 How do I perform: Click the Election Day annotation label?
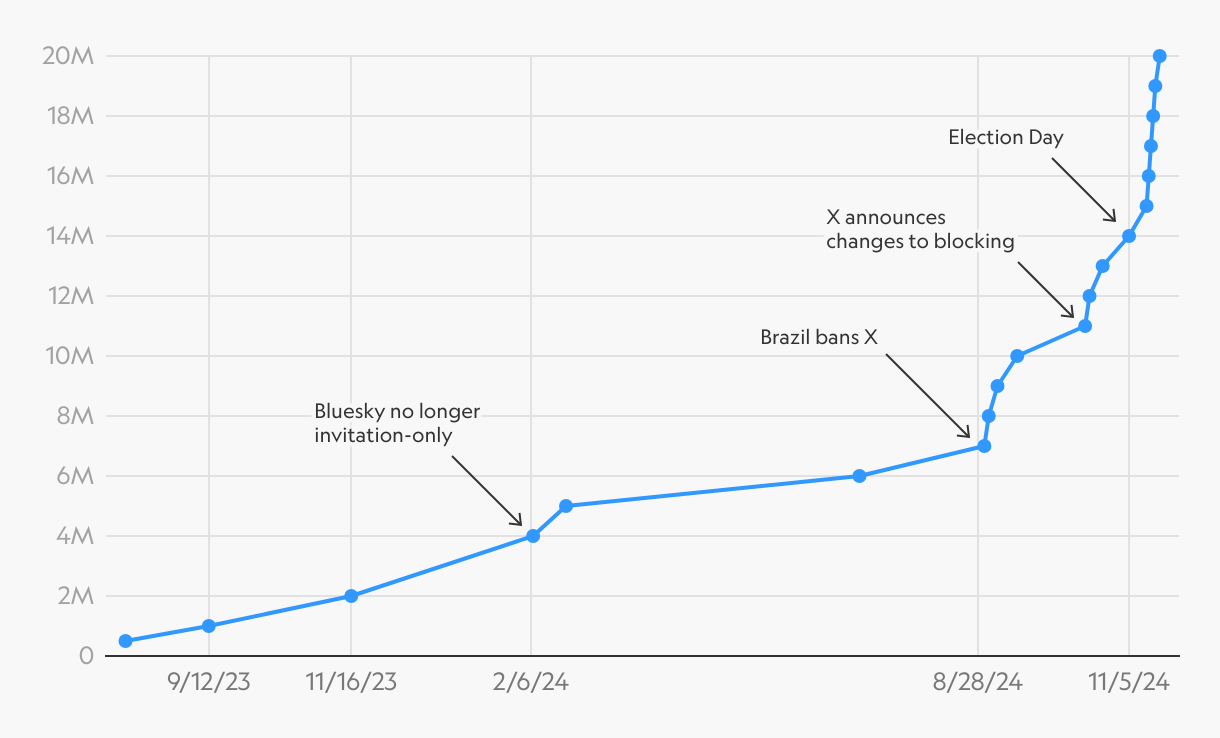click(1005, 138)
